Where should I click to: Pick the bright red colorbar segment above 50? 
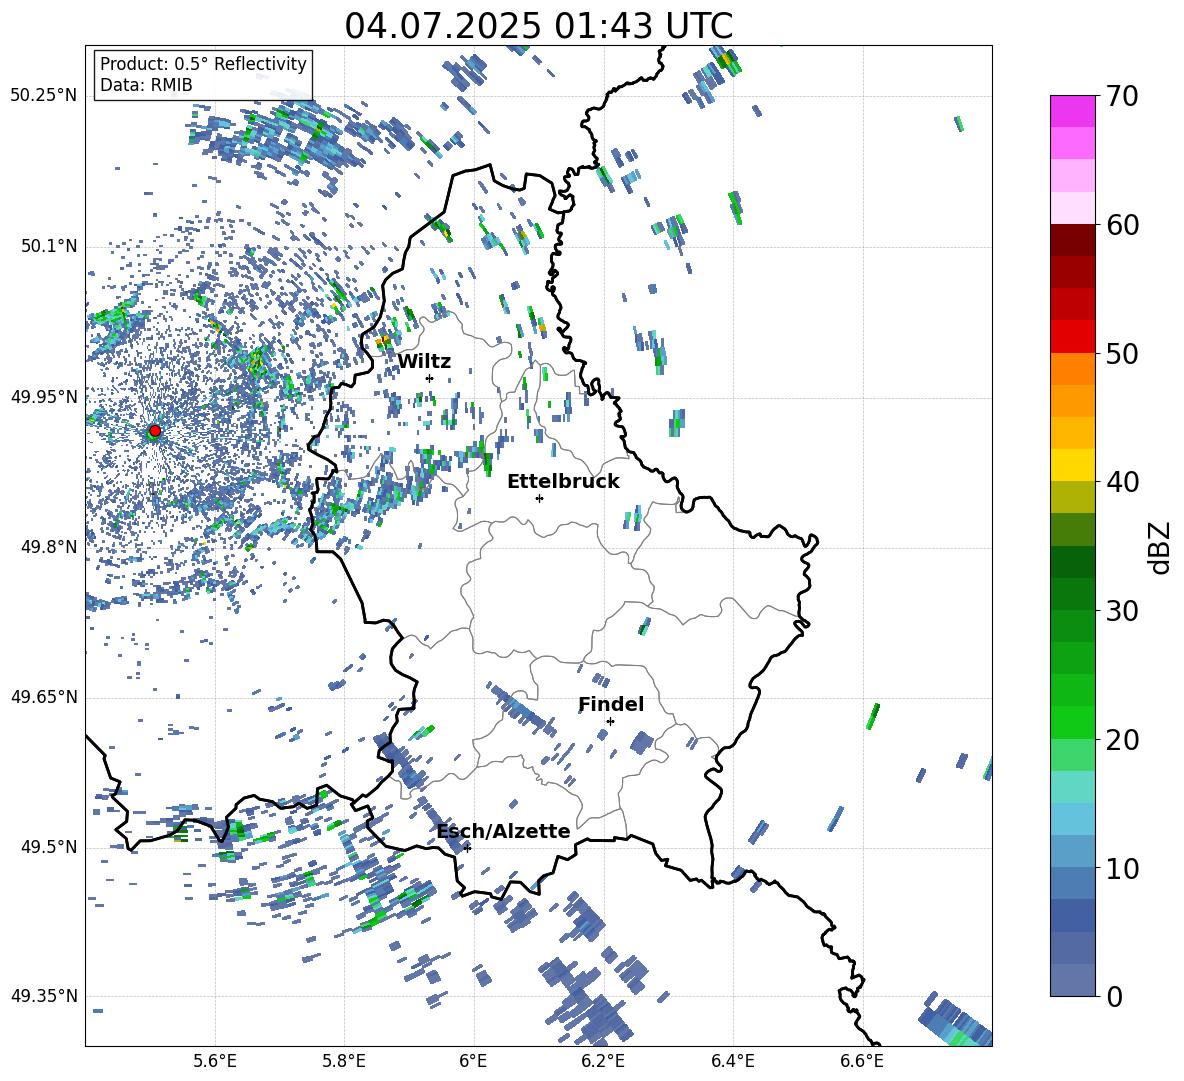coord(1072,337)
